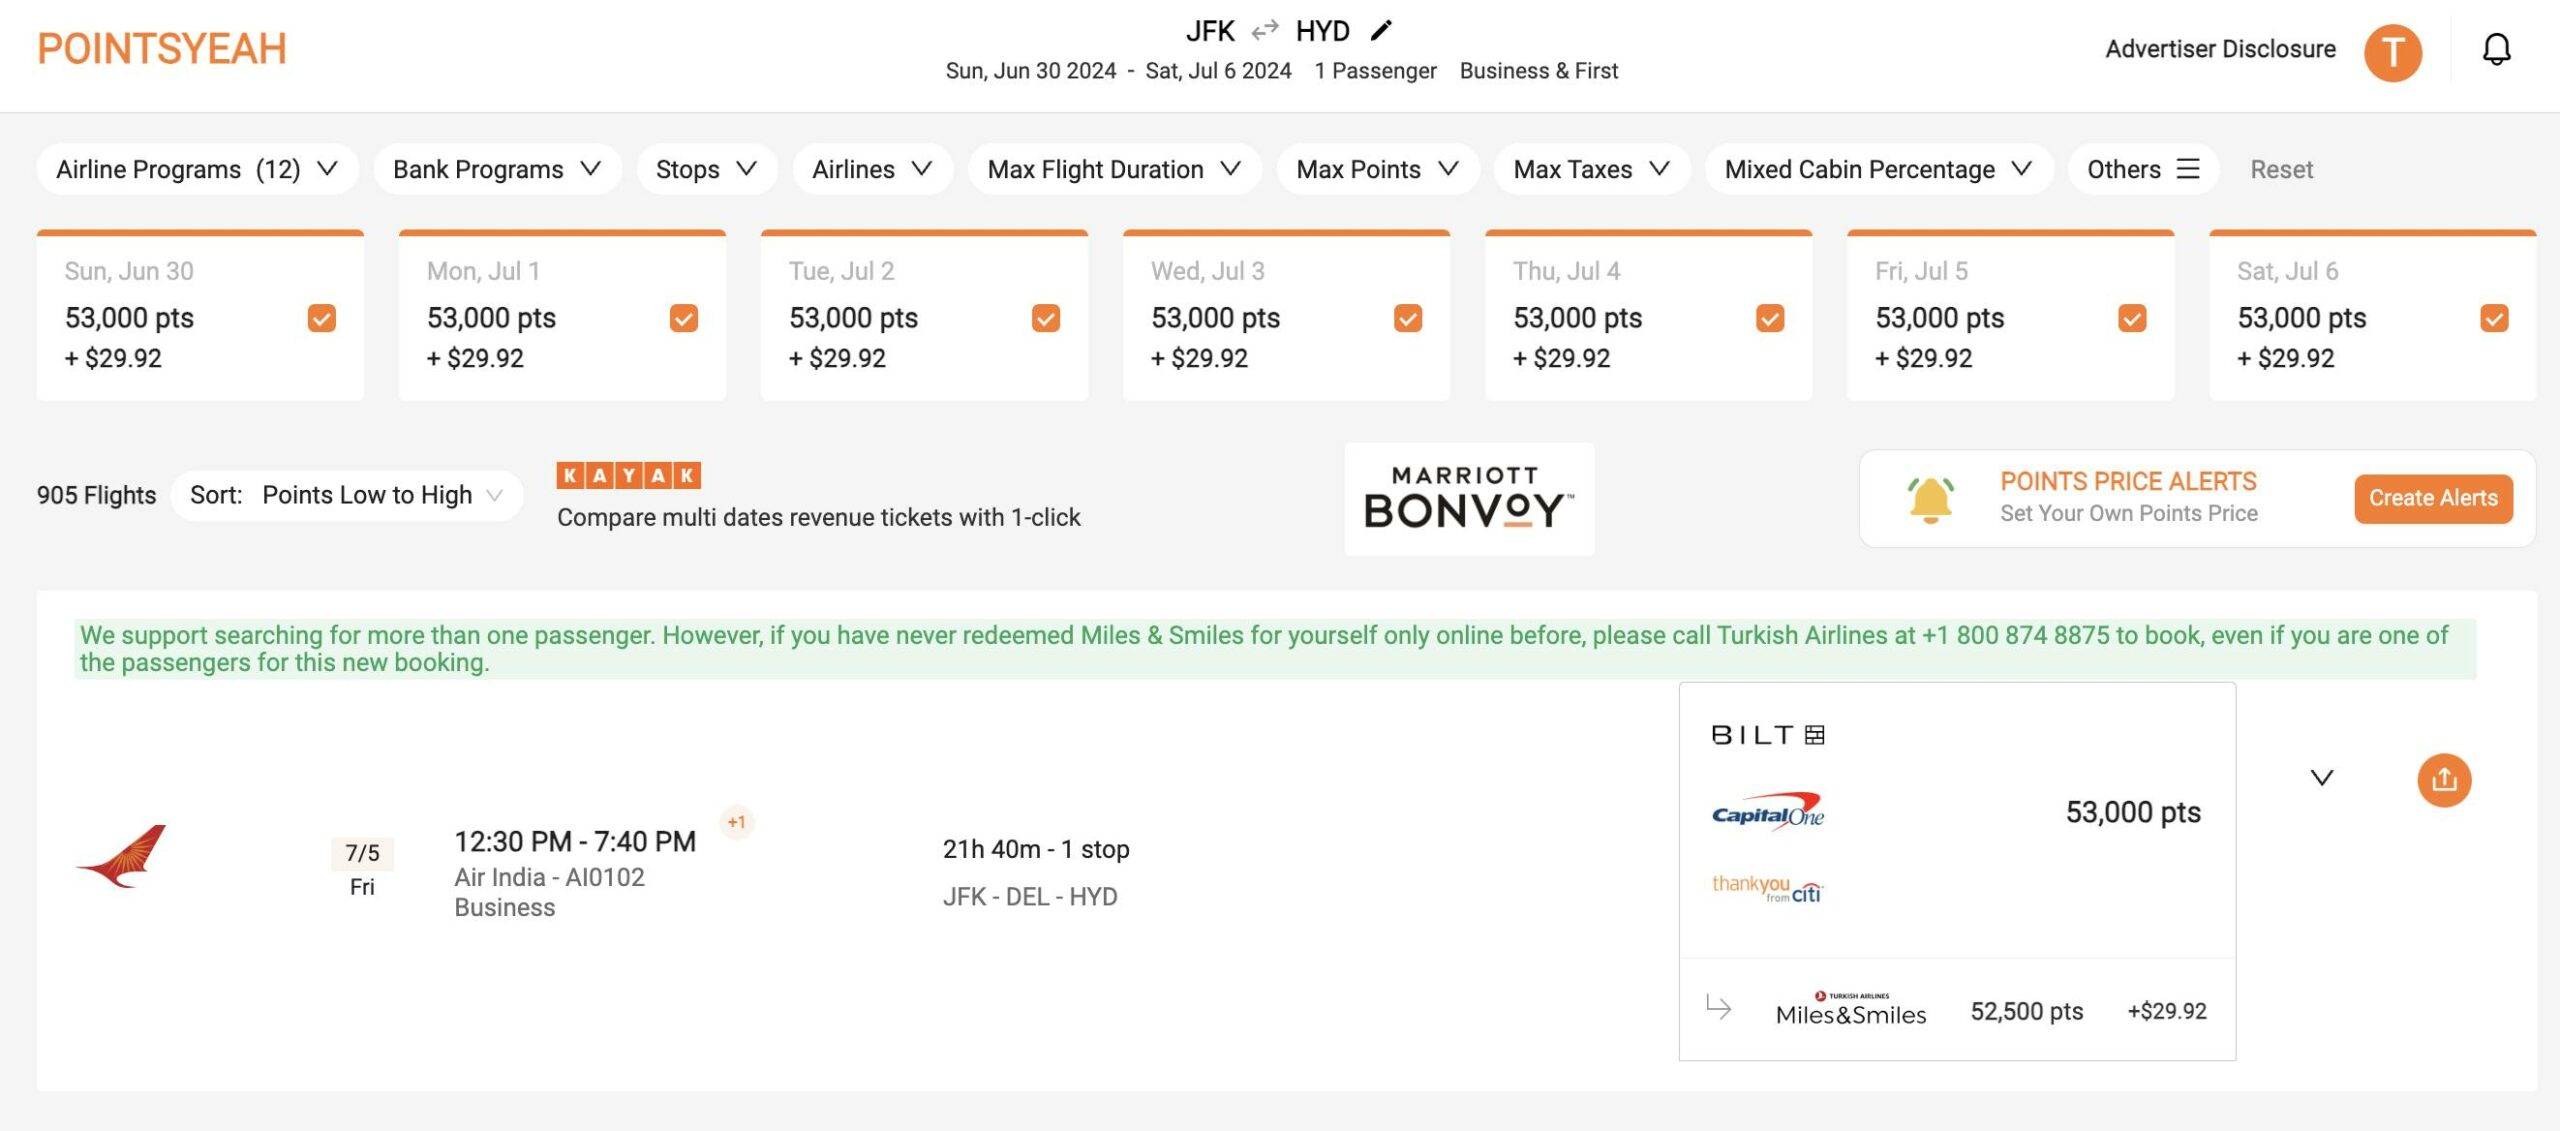The width and height of the screenshot is (2560, 1131).
Task: Uncheck the Fri, Jul 5 date checkbox
Action: (2132, 318)
